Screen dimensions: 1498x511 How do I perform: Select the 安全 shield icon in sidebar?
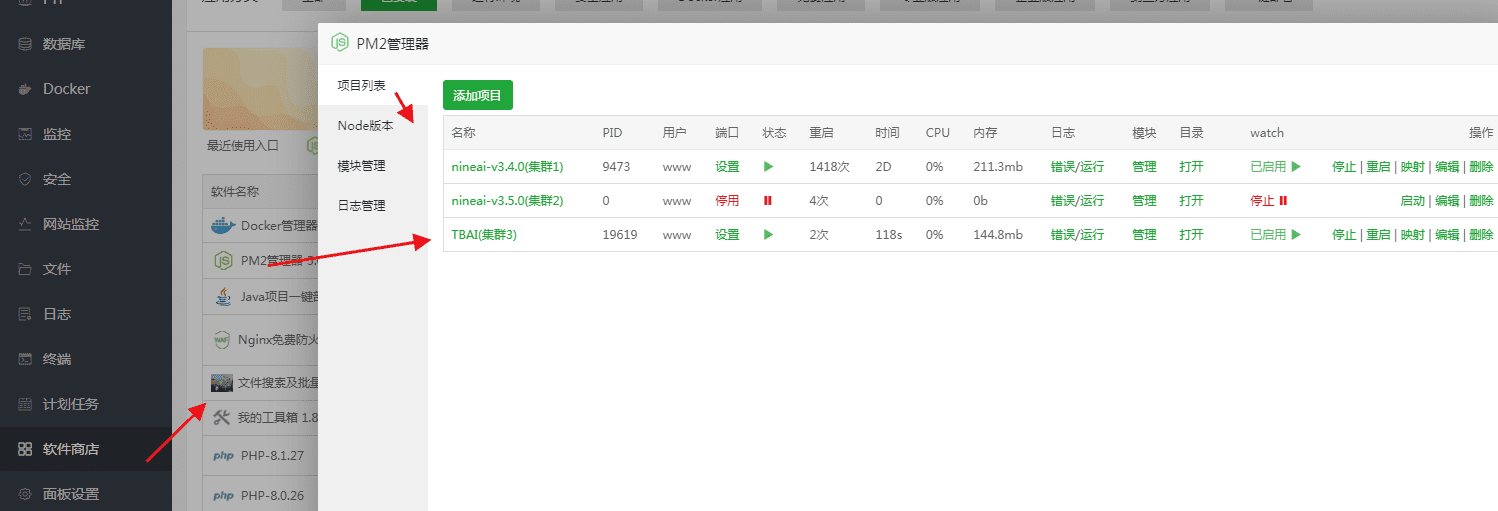(25, 179)
